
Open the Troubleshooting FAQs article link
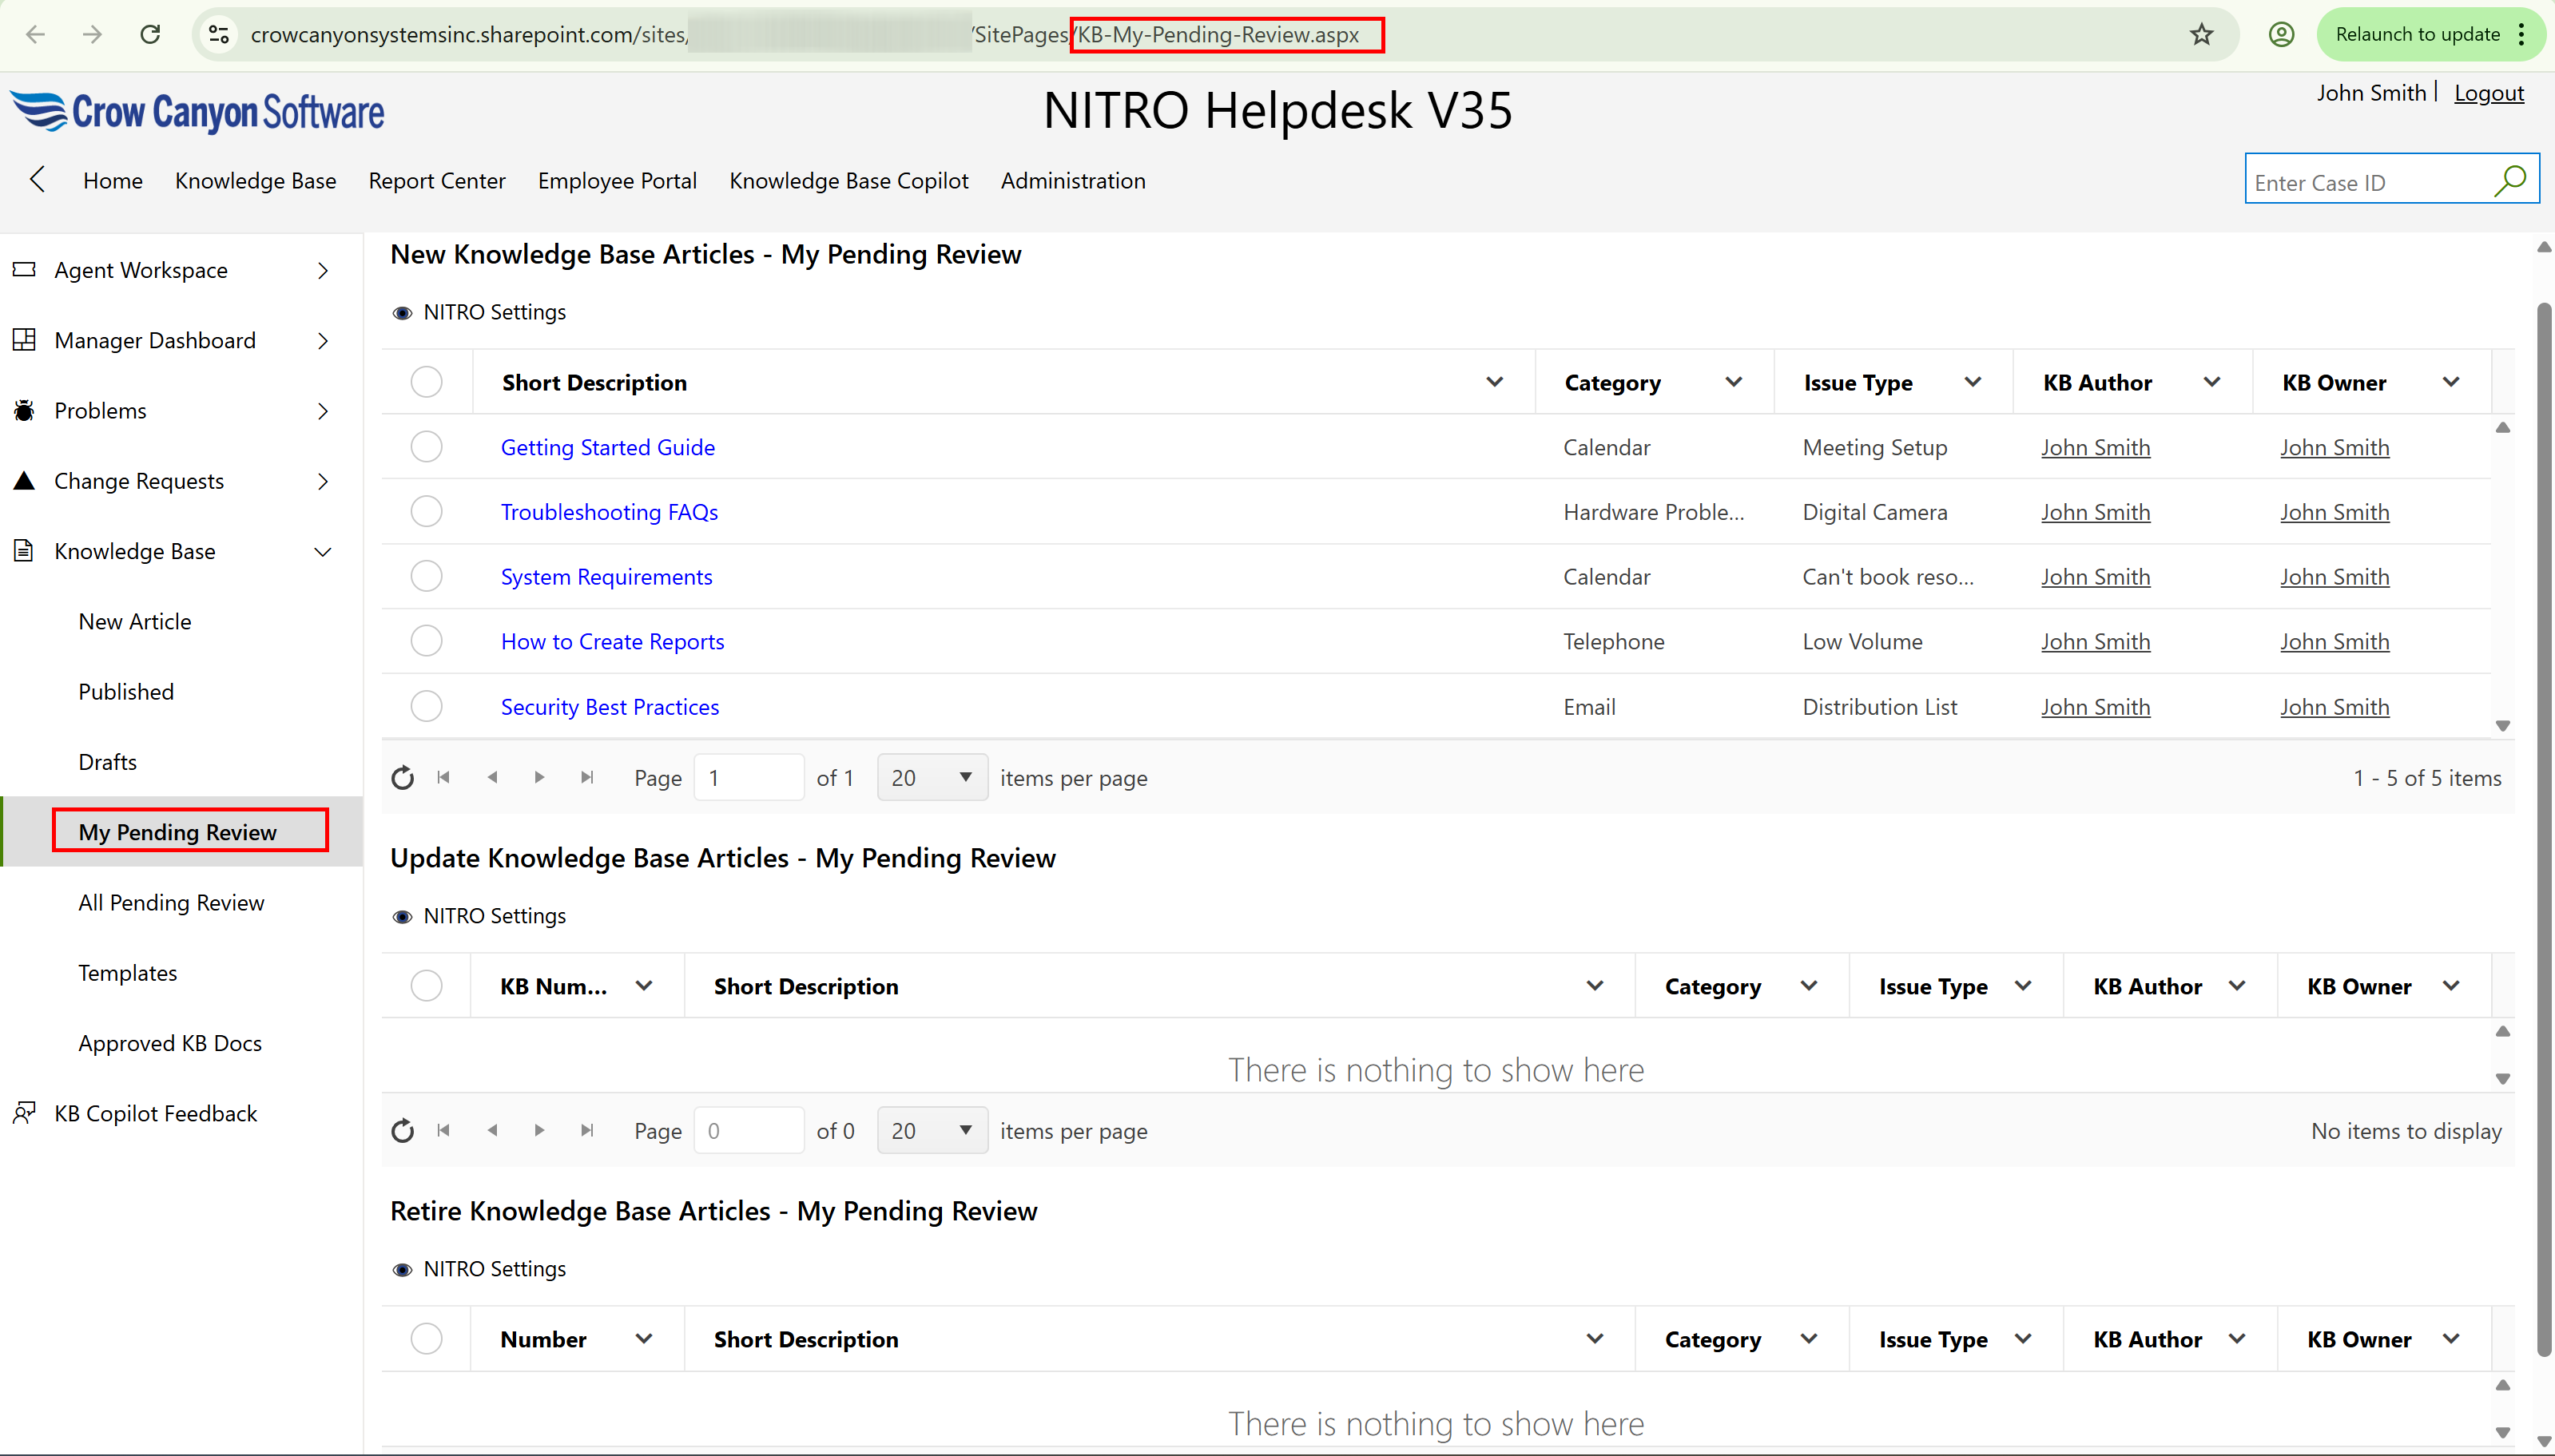(x=609, y=512)
